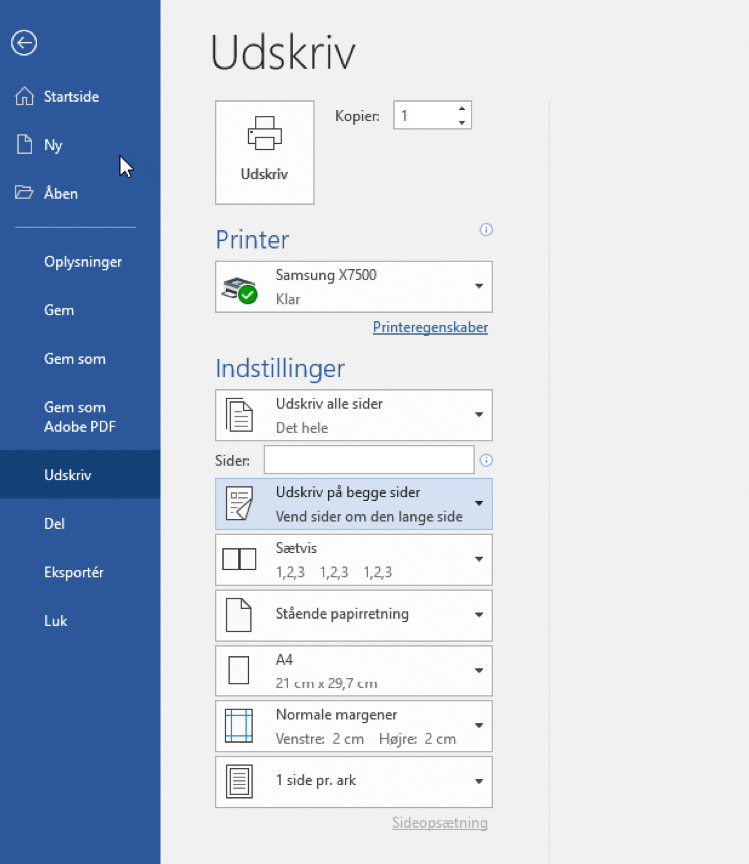Click the info icon beside Sider field
Screen dimensions: 749x864
[x=486, y=460]
